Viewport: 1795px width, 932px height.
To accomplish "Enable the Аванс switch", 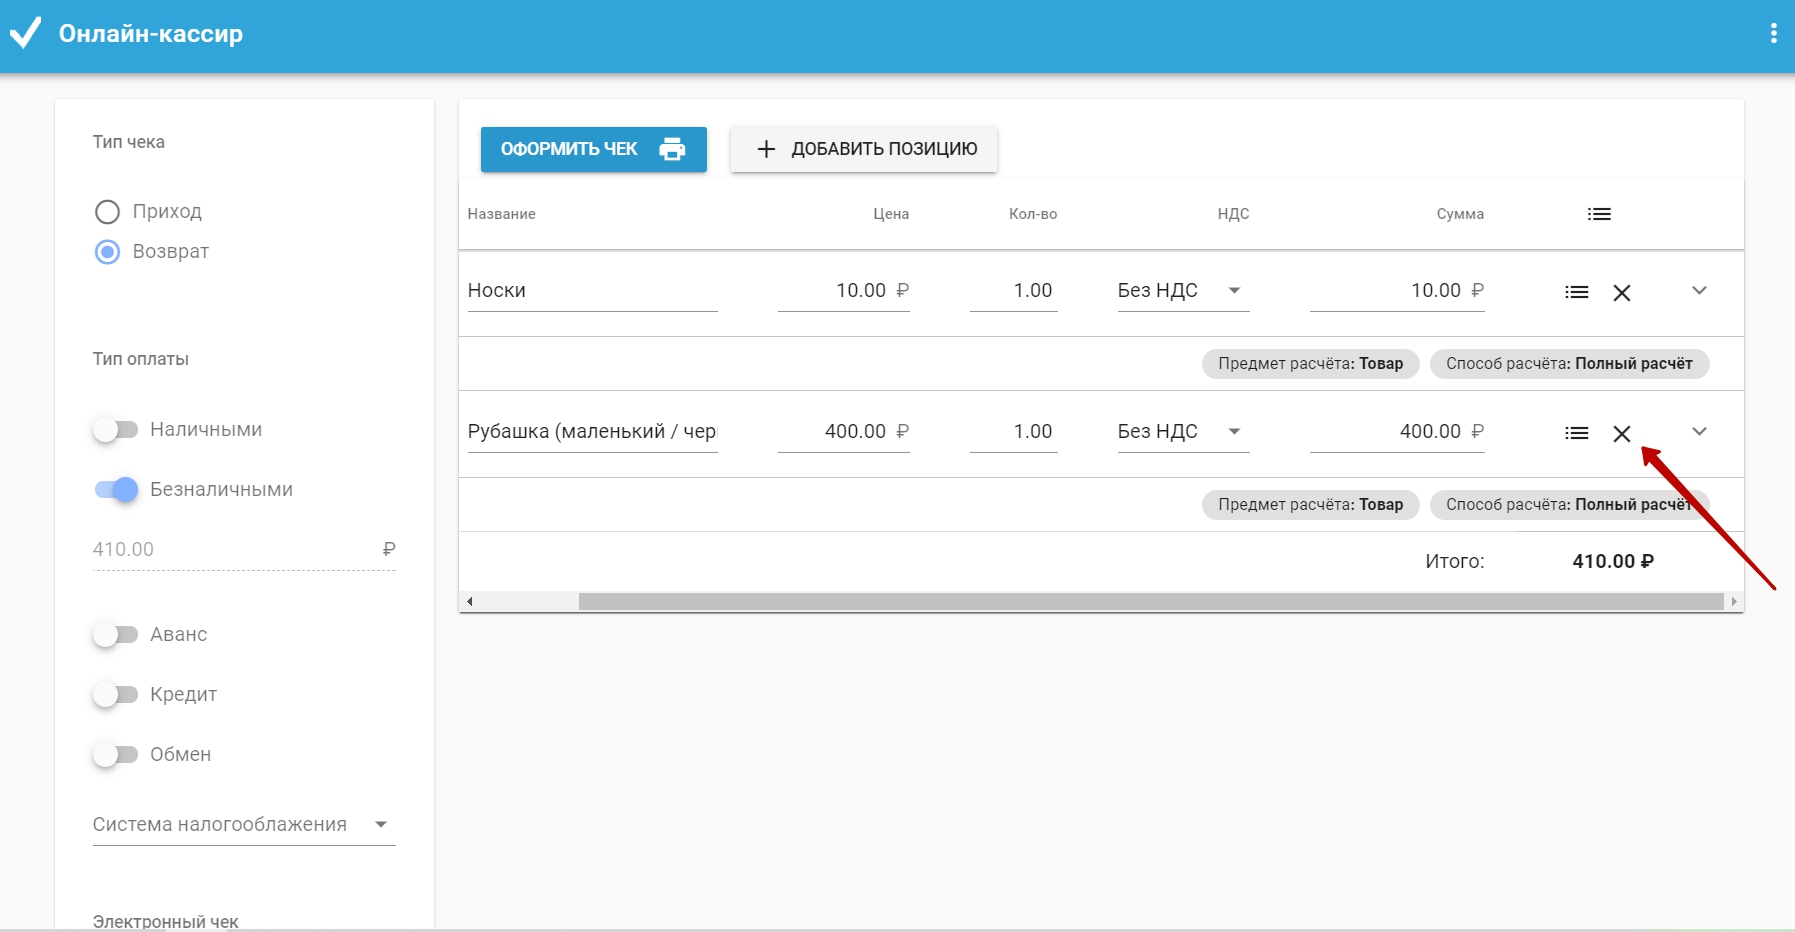I will point(115,635).
